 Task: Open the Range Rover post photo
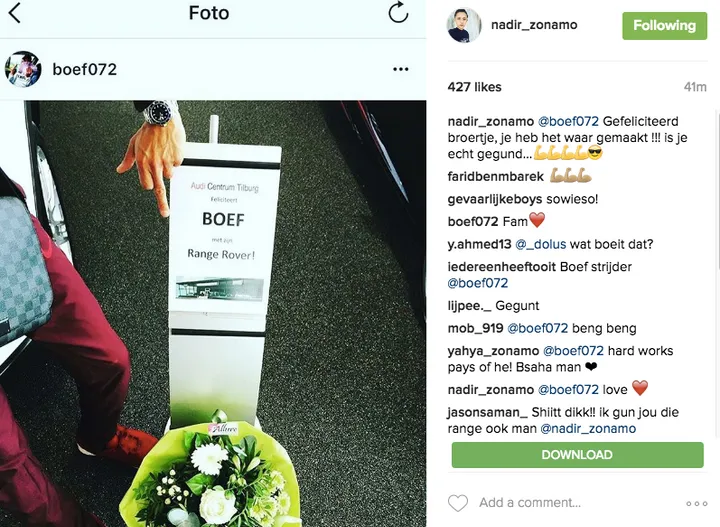pyautogui.click(x=213, y=314)
